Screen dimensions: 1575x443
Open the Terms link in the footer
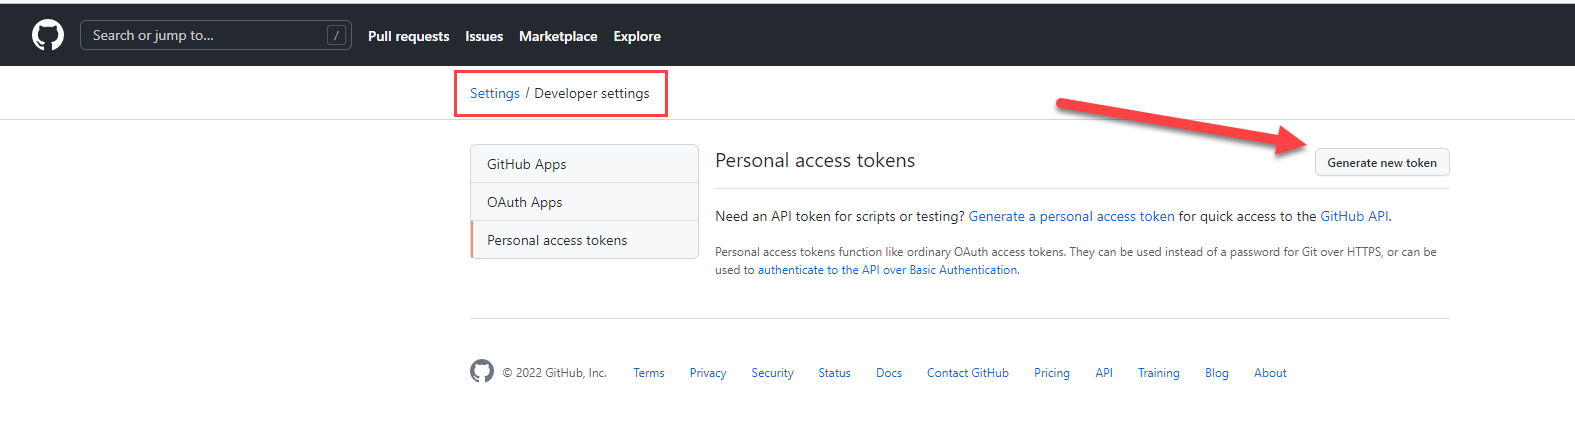(649, 373)
